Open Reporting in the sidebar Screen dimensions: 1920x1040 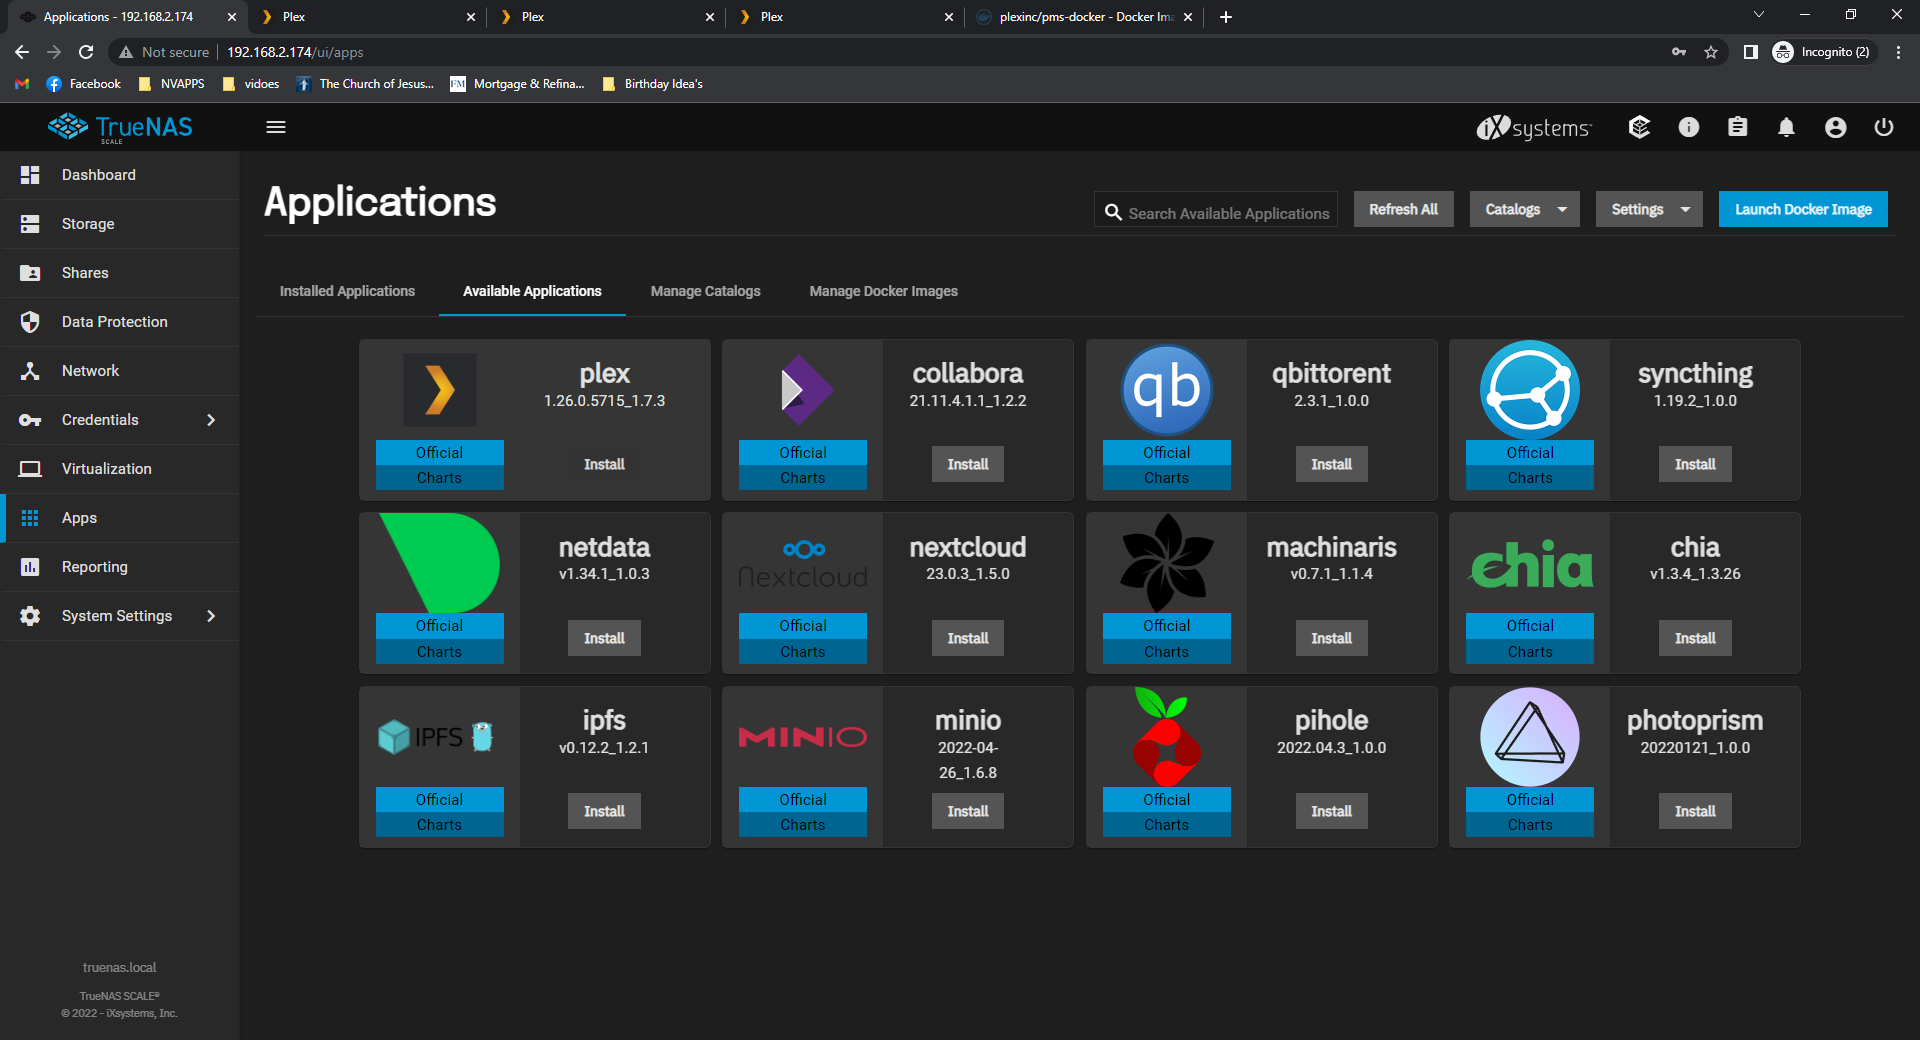[120, 567]
